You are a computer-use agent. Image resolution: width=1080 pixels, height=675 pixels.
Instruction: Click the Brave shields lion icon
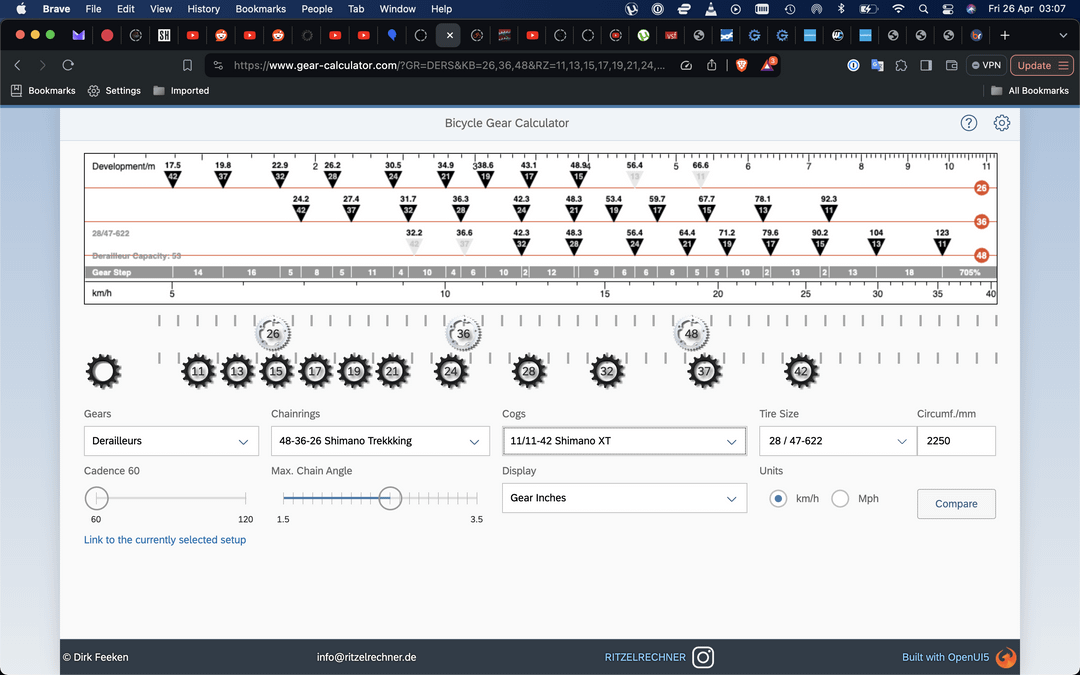pos(741,65)
